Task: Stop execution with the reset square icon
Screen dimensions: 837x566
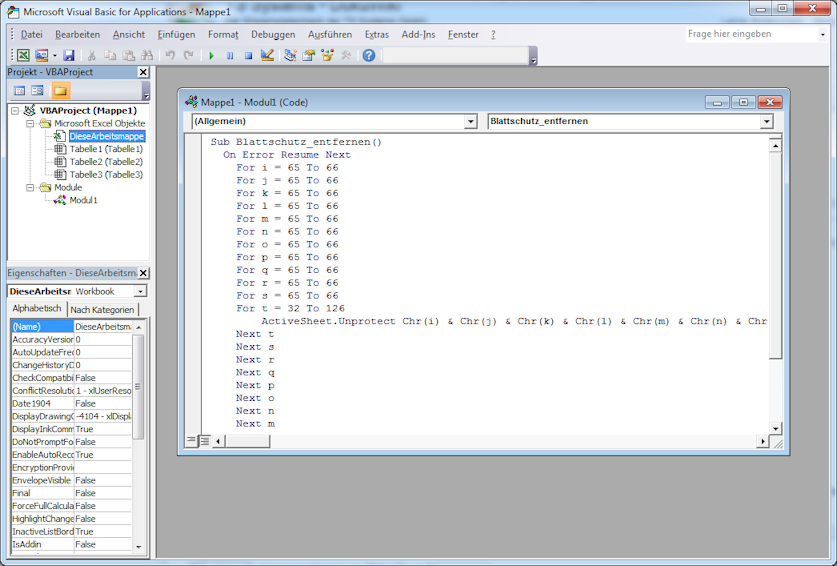Action: click(x=248, y=56)
